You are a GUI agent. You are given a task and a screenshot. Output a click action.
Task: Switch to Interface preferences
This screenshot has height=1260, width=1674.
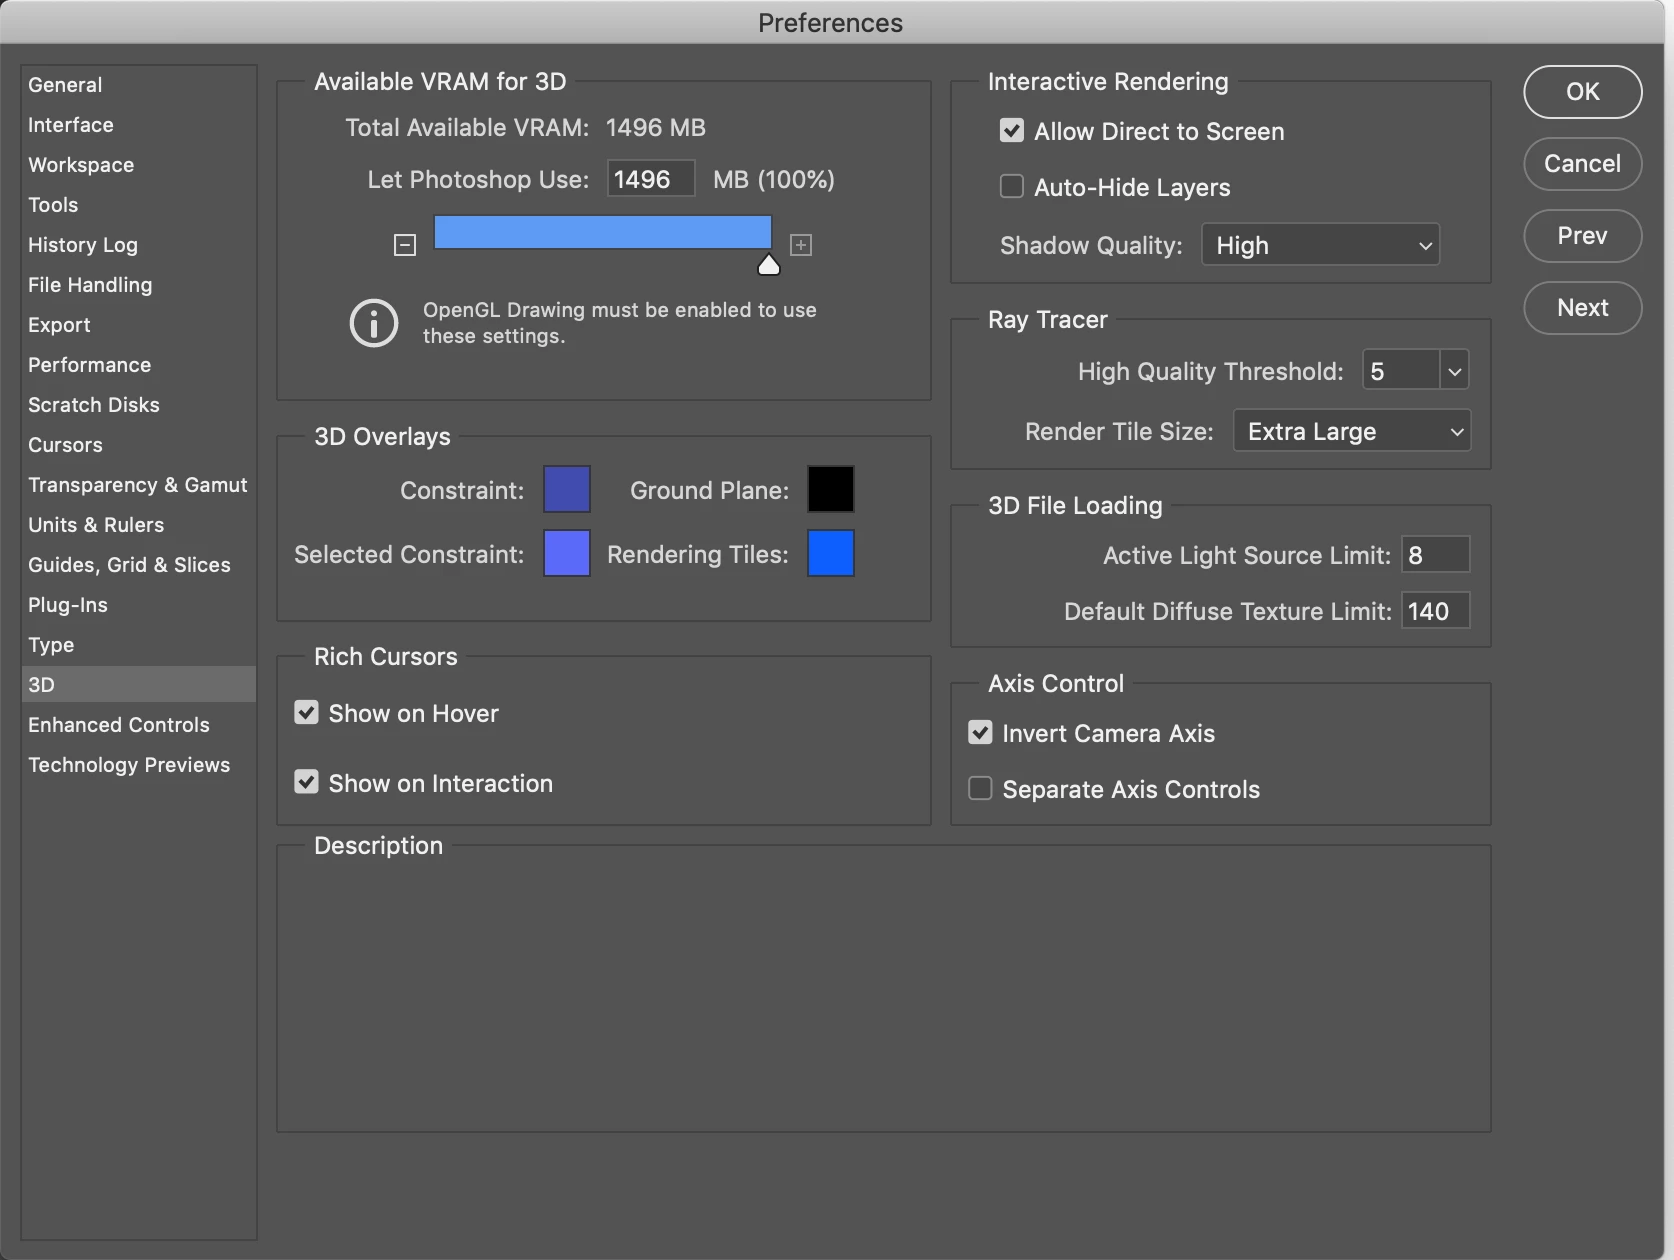(x=138, y=125)
